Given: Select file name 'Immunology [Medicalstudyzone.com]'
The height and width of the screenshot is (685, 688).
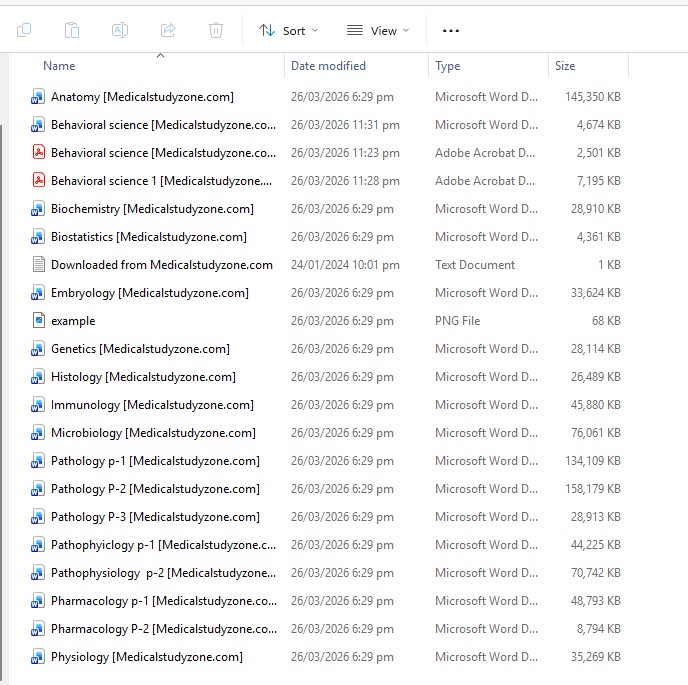Looking at the screenshot, I should [152, 405].
